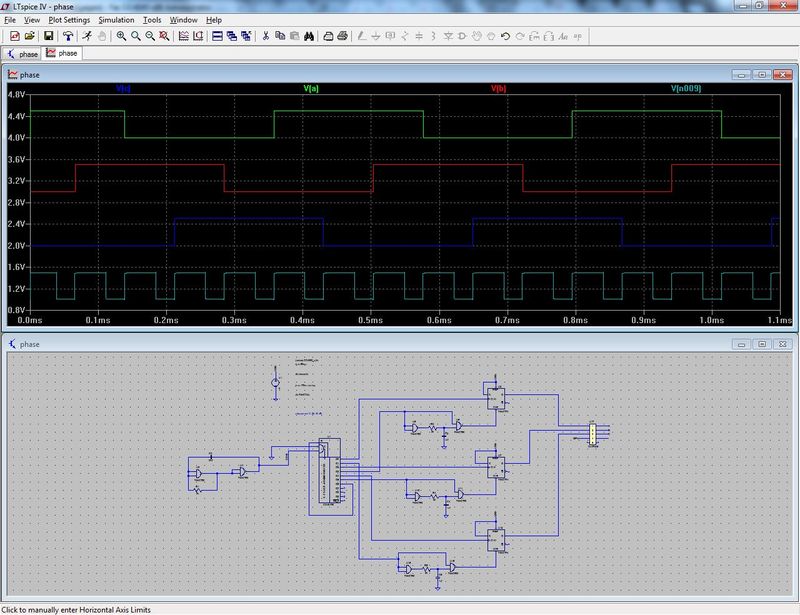The image size is (800, 615).
Task: Switch to the schematic 'phase' tab
Action: click(x=22, y=54)
